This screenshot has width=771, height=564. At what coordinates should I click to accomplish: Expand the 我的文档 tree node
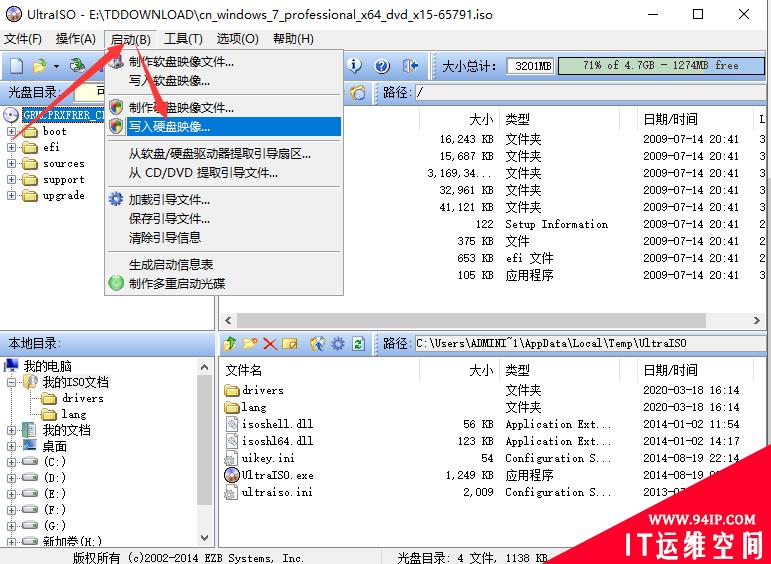11,430
